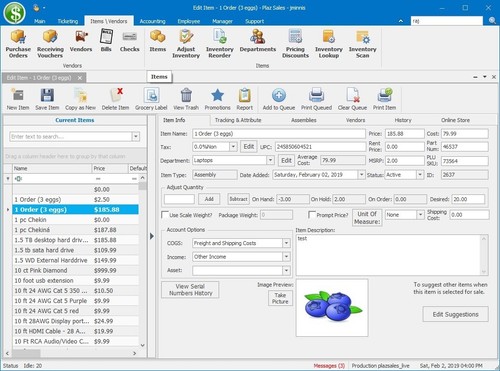
Task: Open the Tax dropdown
Action: coord(233,147)
